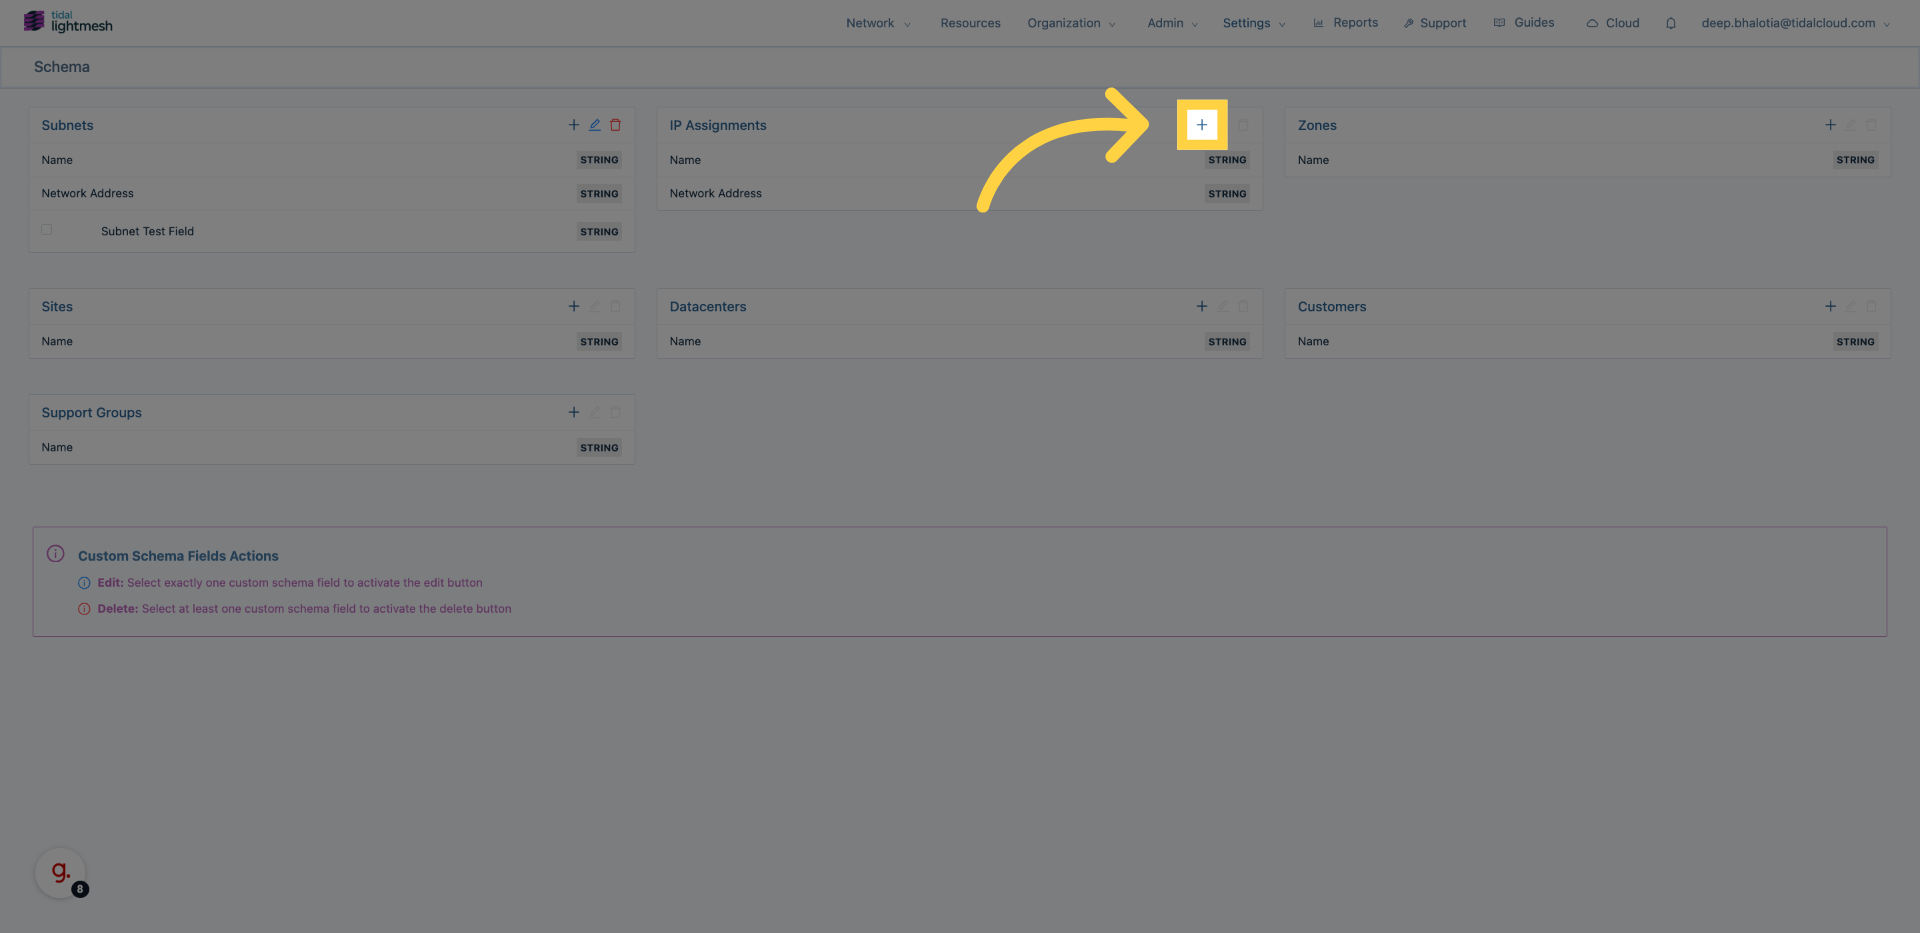Screen dimensions: 1920x933
Task: Add a field to Datacenters schema
Action: point(1202,307)
